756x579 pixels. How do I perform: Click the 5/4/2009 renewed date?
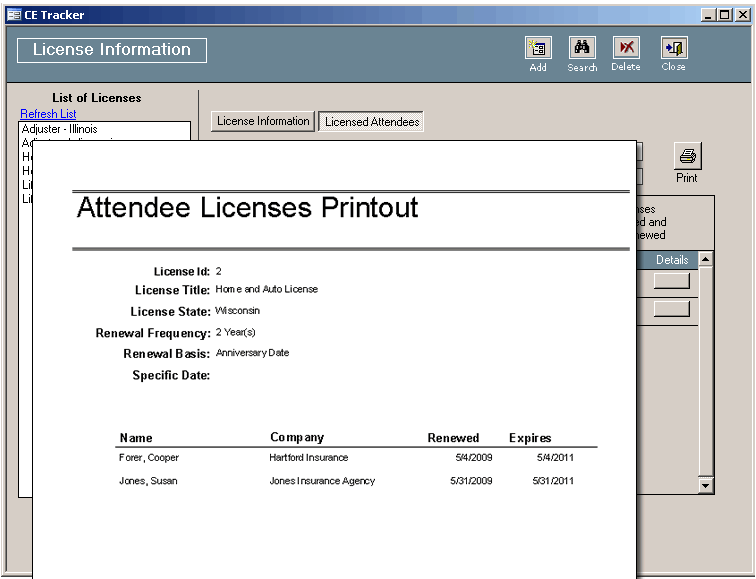[x=474, y=458]
